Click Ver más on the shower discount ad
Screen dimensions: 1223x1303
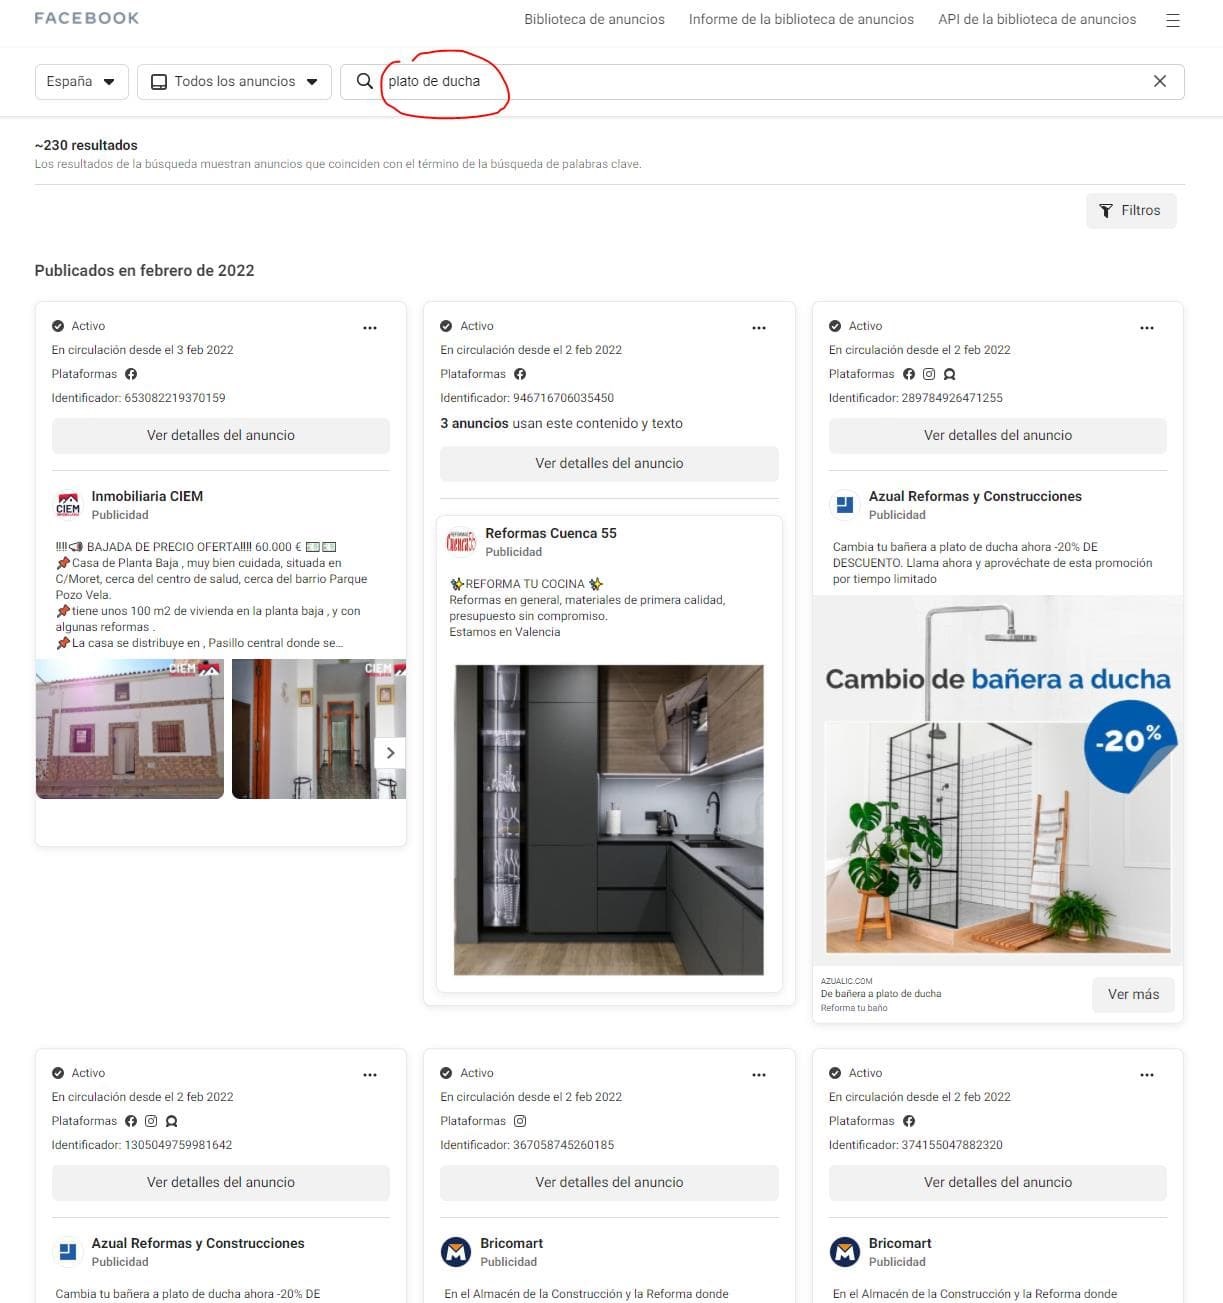coord(1133,994)
